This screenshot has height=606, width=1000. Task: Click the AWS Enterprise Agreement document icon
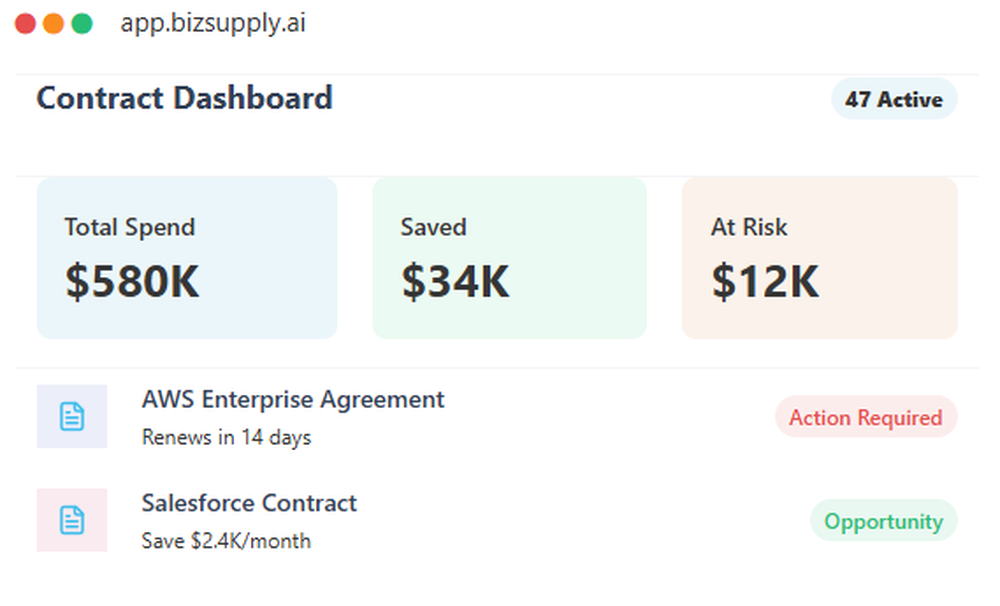(71, 416)
